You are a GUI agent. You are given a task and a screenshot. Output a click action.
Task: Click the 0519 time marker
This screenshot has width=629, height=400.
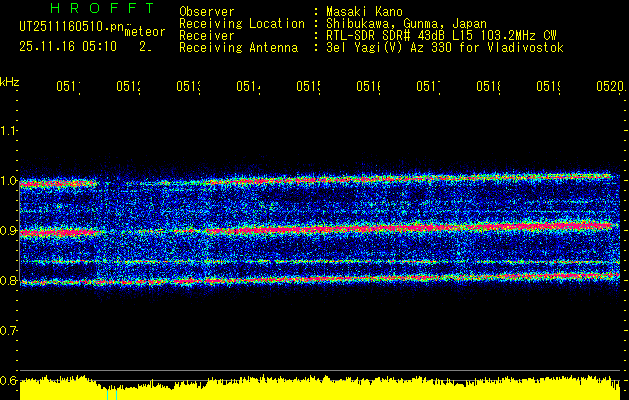(x=548, y=87)
